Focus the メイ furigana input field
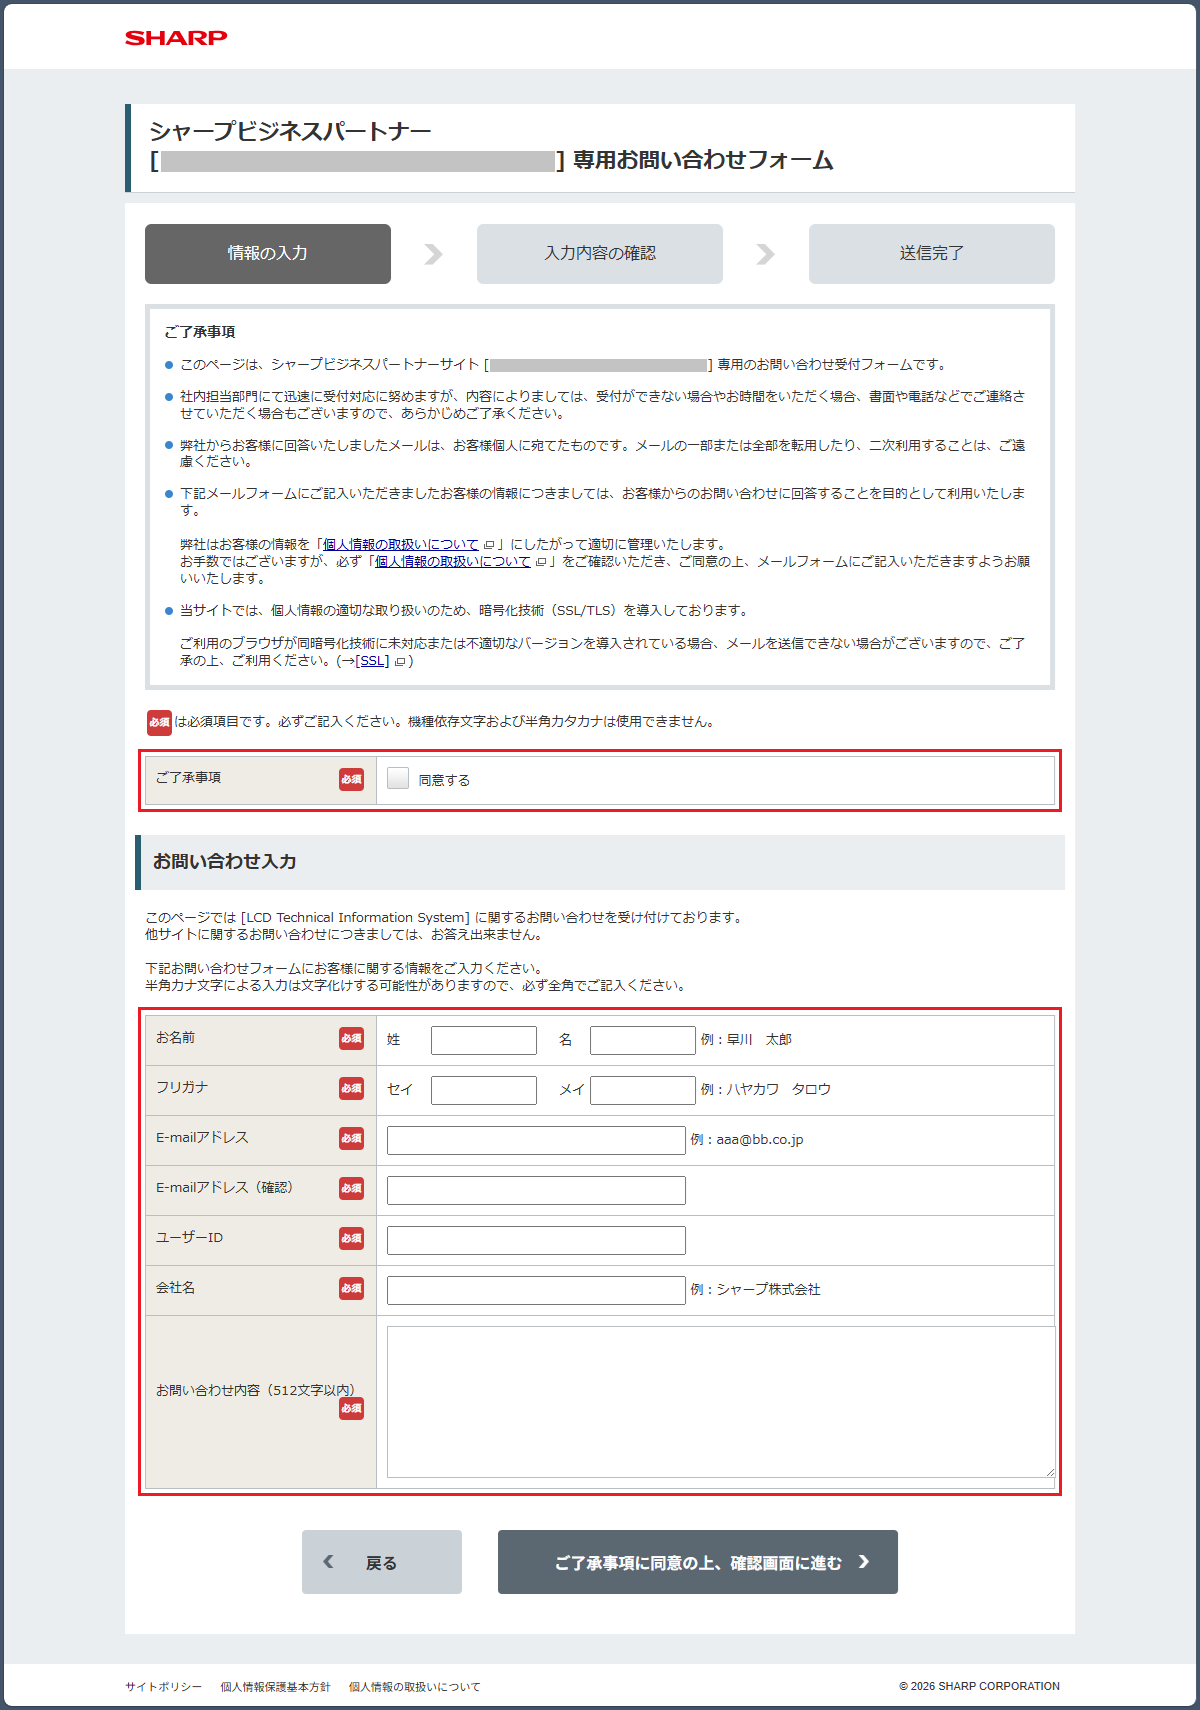 point(643,1090)
